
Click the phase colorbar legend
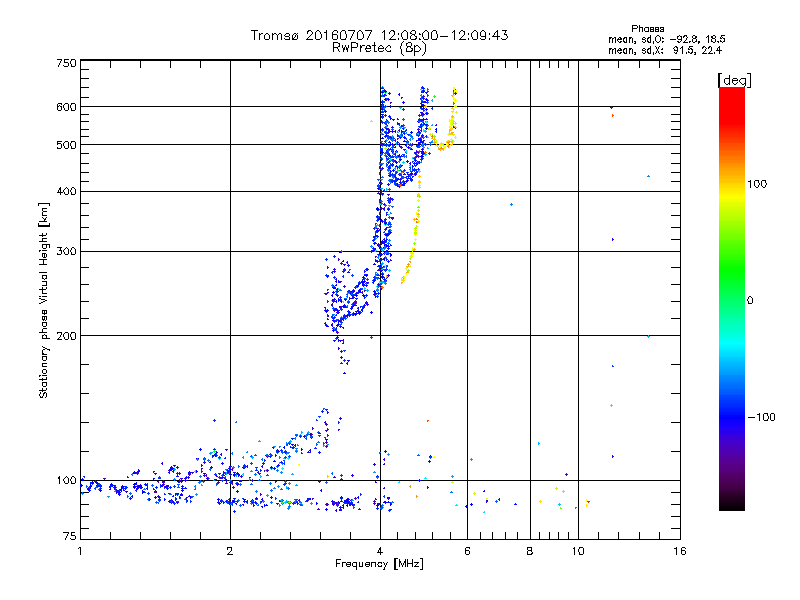pos(732,298)
